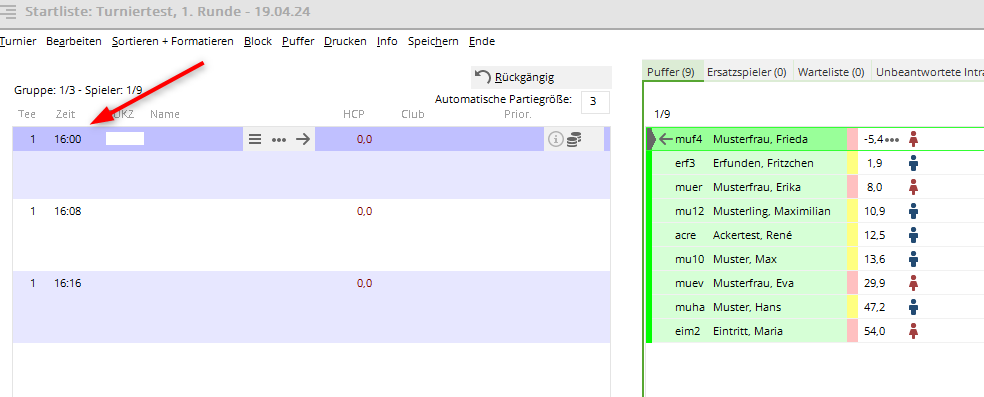Click the male icon for Erfunden, Fritzchen

point(914,163)
